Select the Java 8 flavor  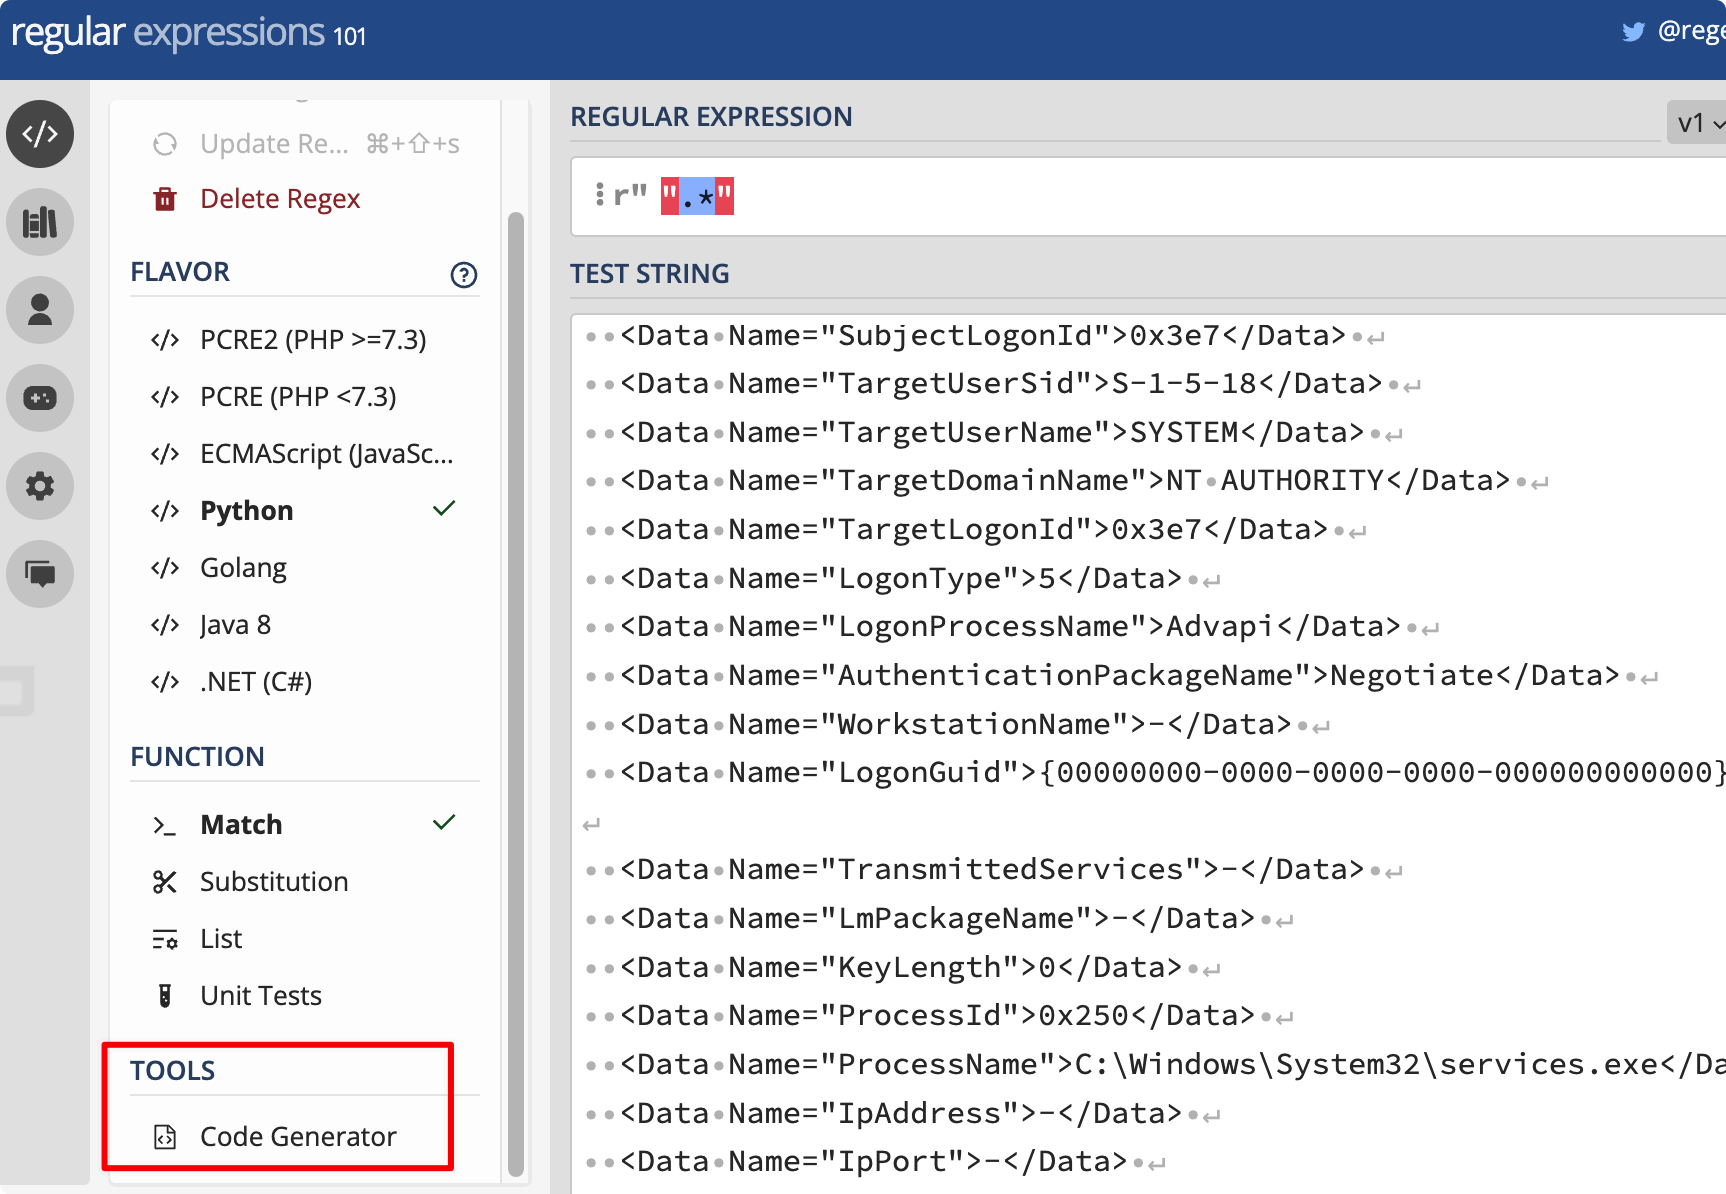(x=235, y=624)
